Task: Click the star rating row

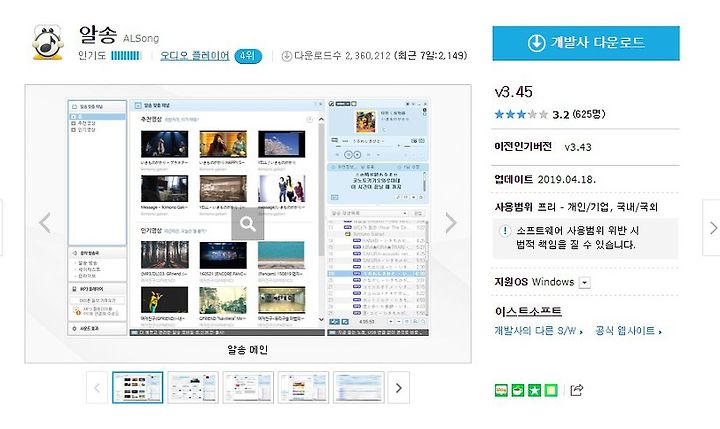Action: 521,114
